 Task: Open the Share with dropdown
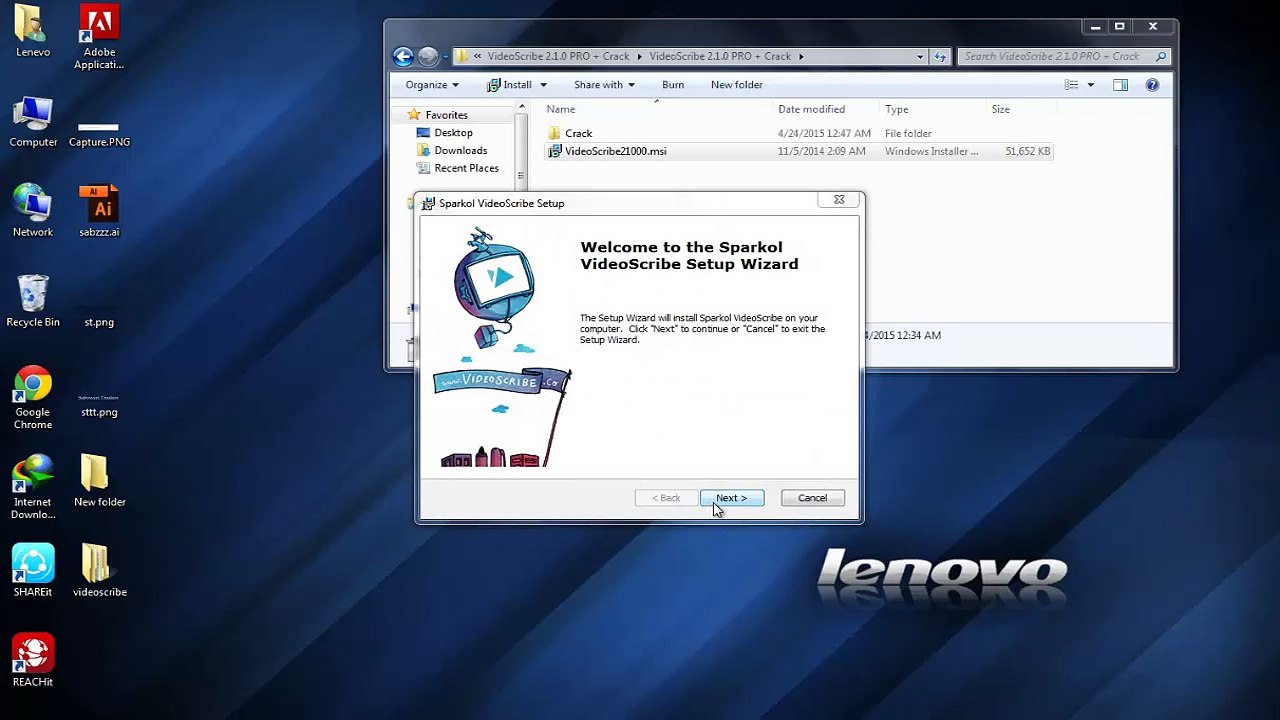tap(604, 85)
